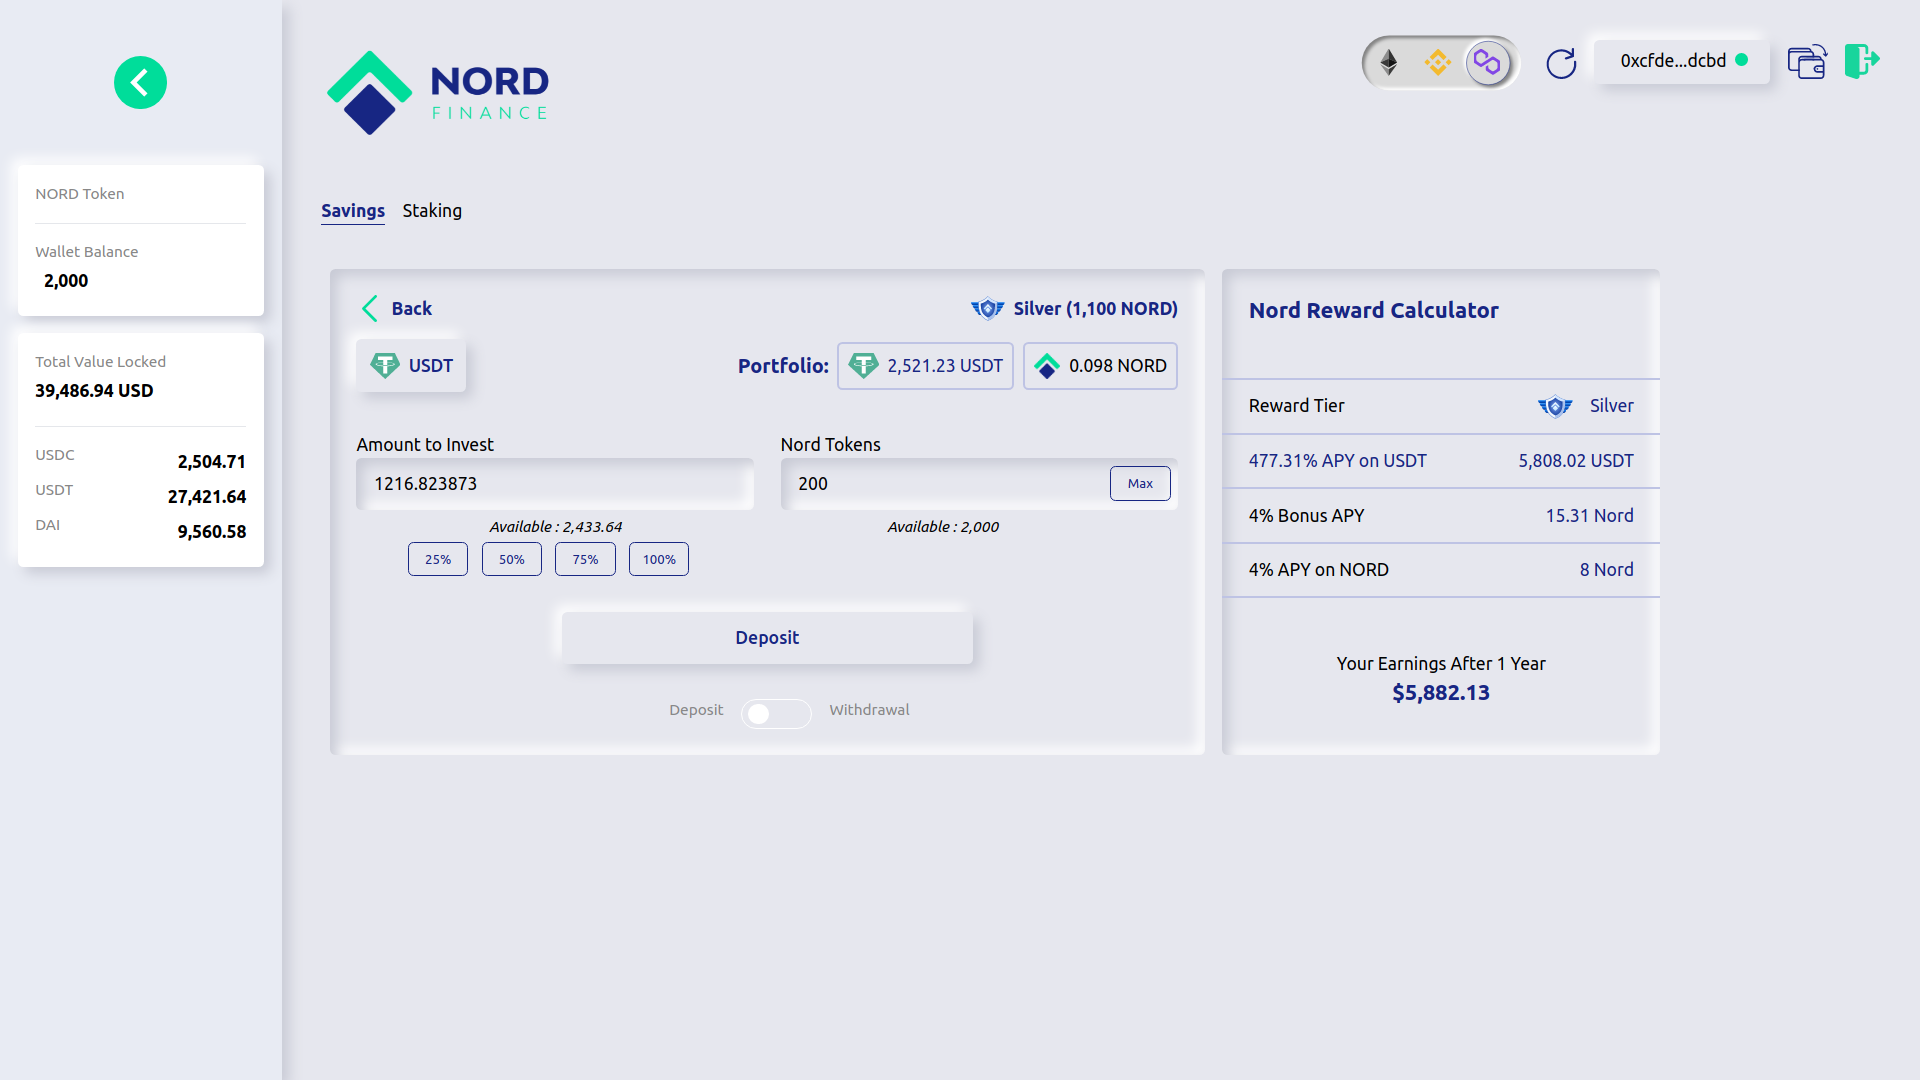Focus the Amount to Invest field
This screenshot has height=1080, width=1920.
click(555, 484)
